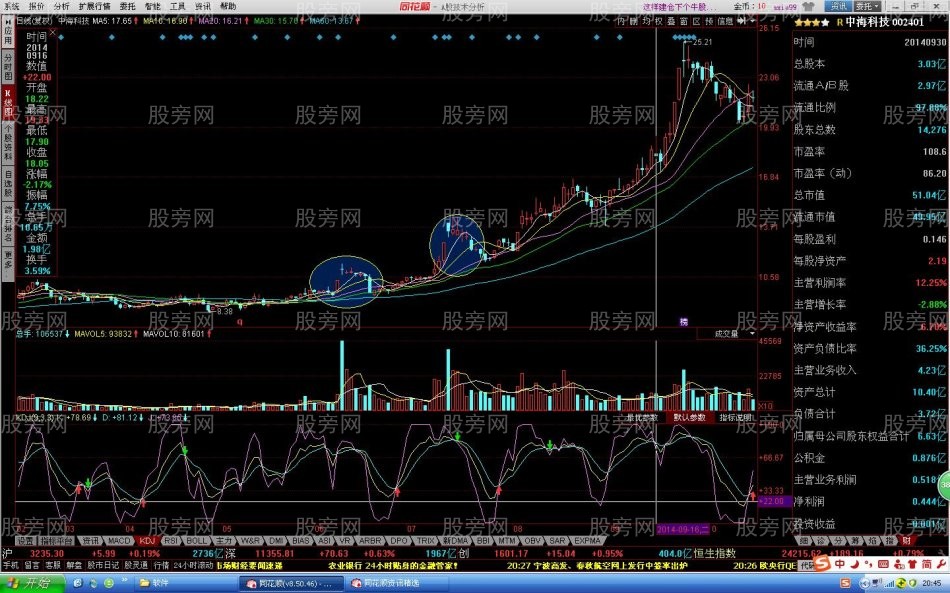950x593 pixels.
Task: Select the KDJ indicator tab
Action: pos(147,540)
